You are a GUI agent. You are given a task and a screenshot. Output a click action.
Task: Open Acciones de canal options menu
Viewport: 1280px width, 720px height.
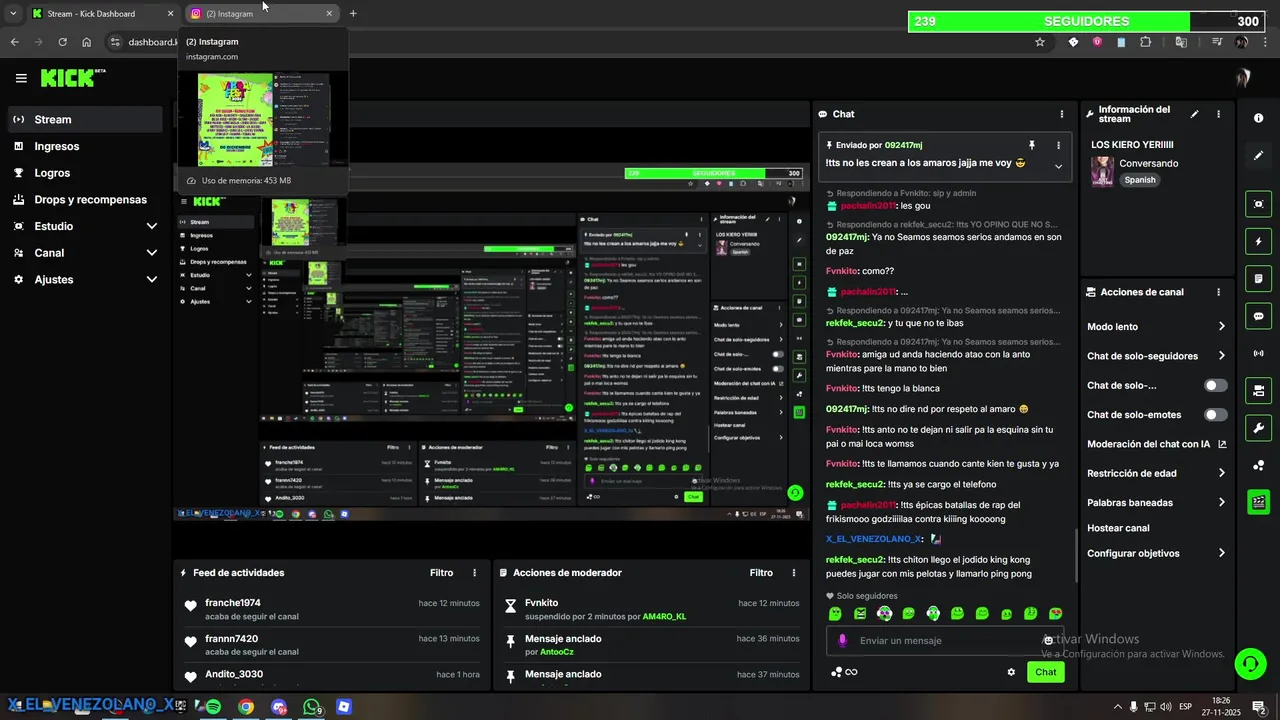coord(1218,292)
